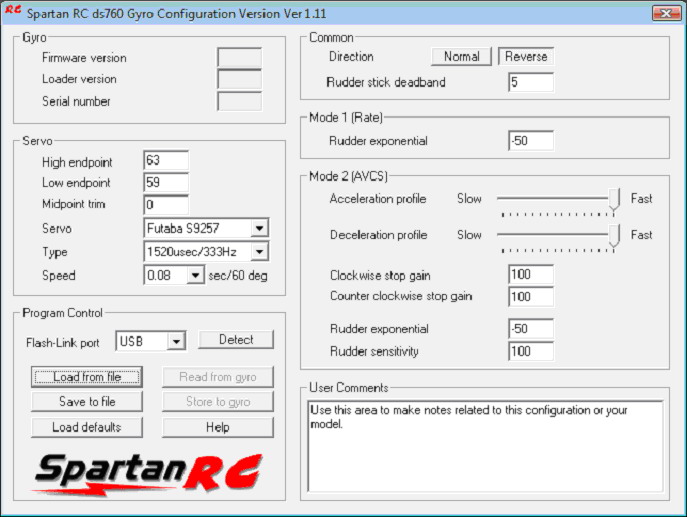
Task: Click Load from file button
Action: pyautogui.click(x=87, y=377)
